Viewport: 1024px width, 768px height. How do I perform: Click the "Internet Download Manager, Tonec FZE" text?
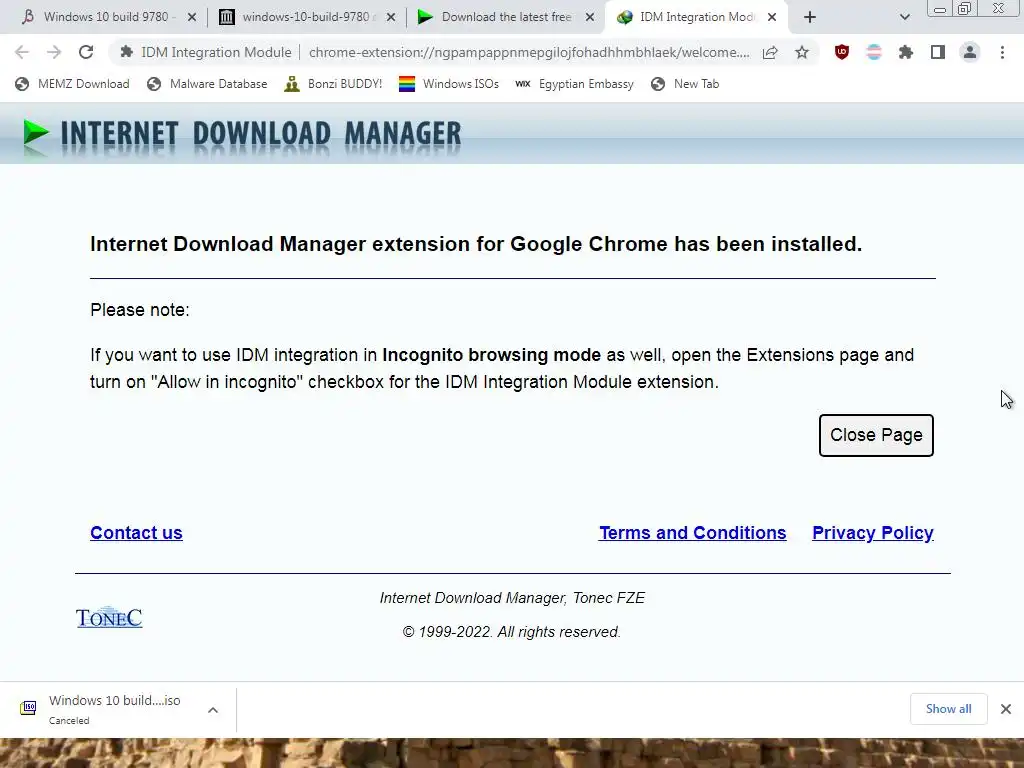[512, 598]
